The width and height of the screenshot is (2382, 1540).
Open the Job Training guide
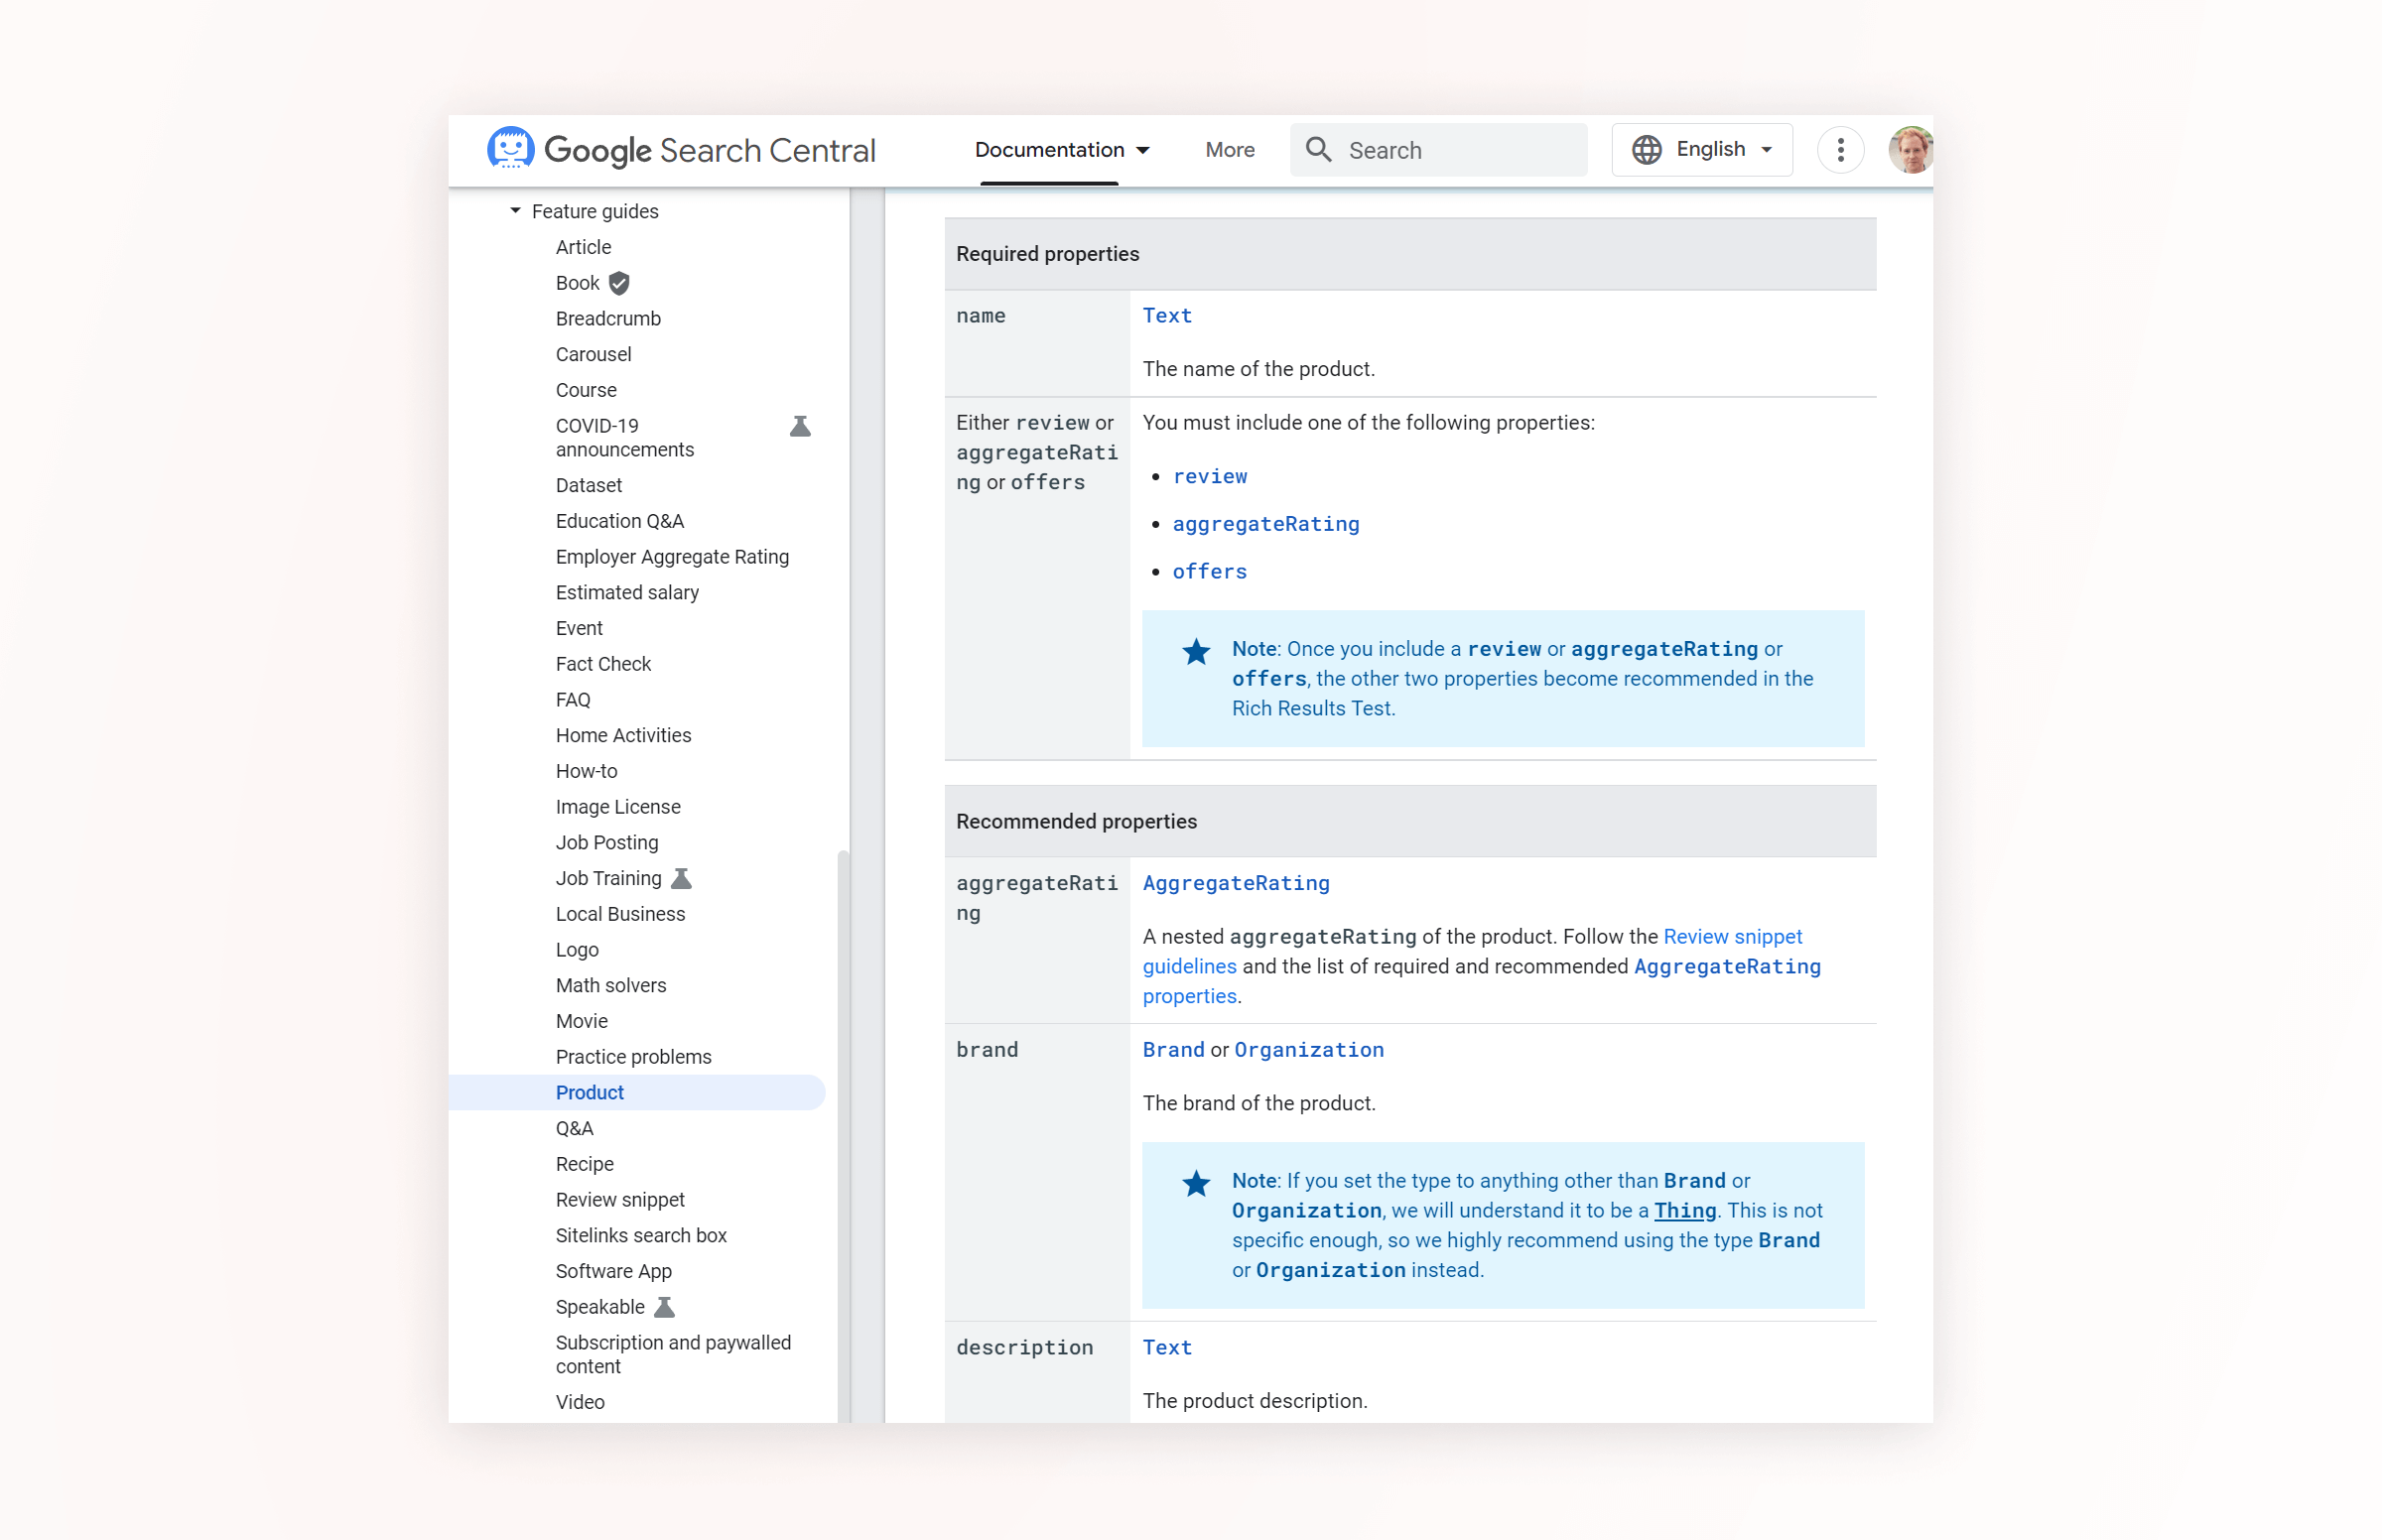(x=608, y=878)
